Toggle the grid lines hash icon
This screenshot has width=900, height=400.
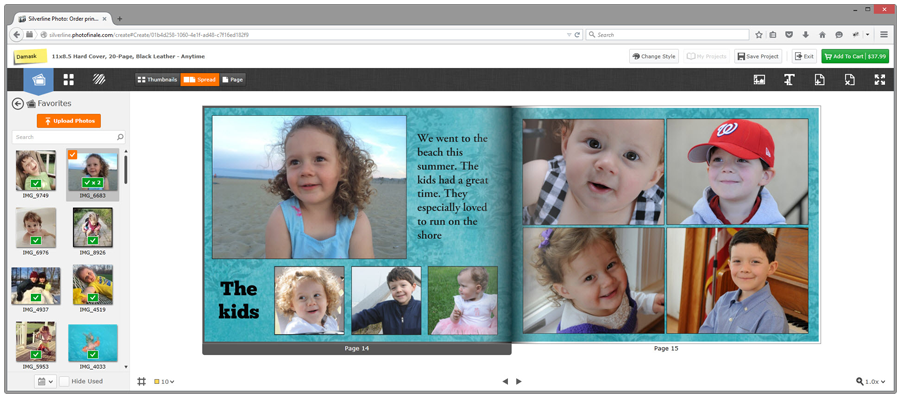click(x=141, y=381)
